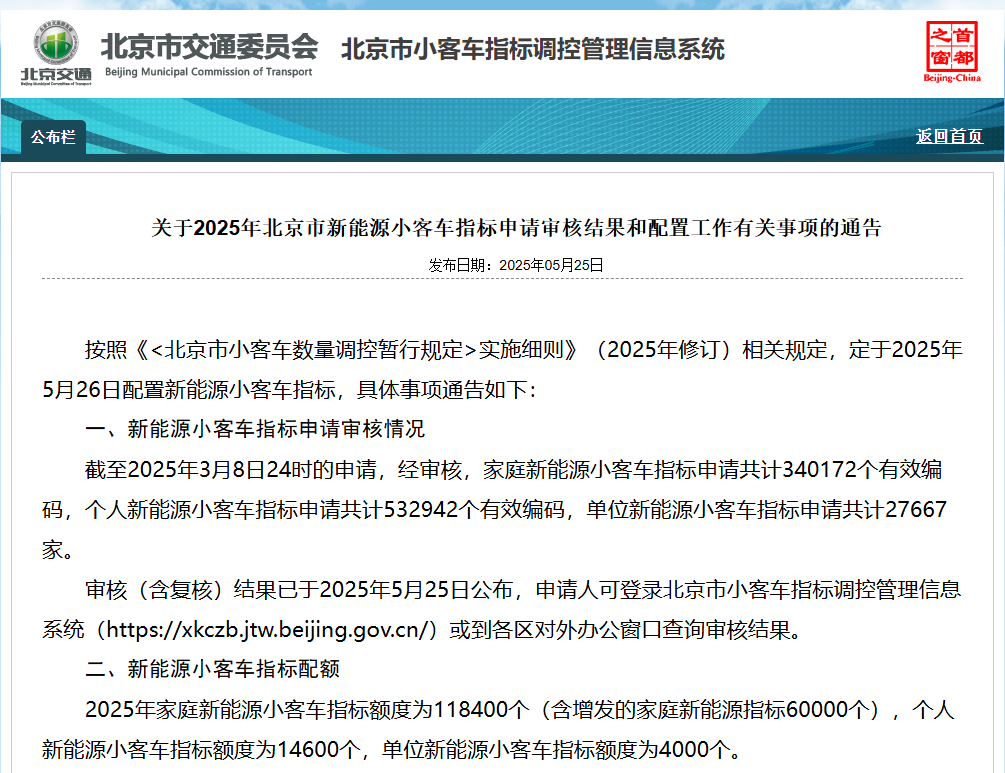
Task: Click the text 《<北京市小客车数量调控暂行规定>实施细则》
Action: [x=356, y=350]
